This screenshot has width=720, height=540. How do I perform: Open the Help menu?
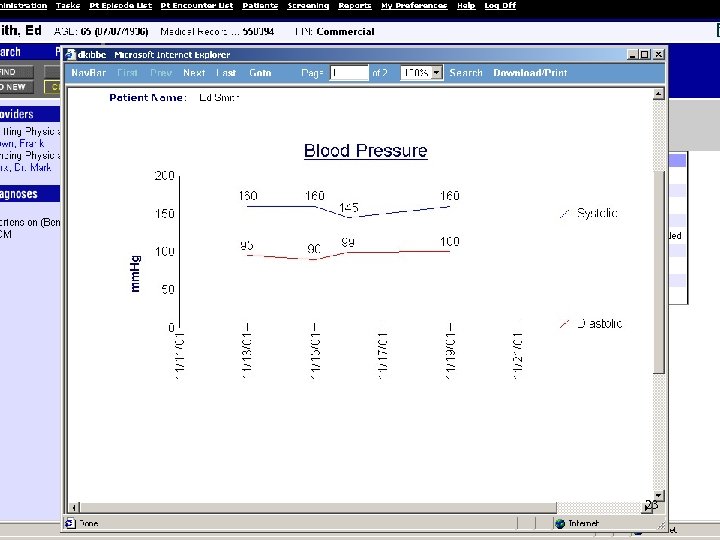tap(466, 6)
